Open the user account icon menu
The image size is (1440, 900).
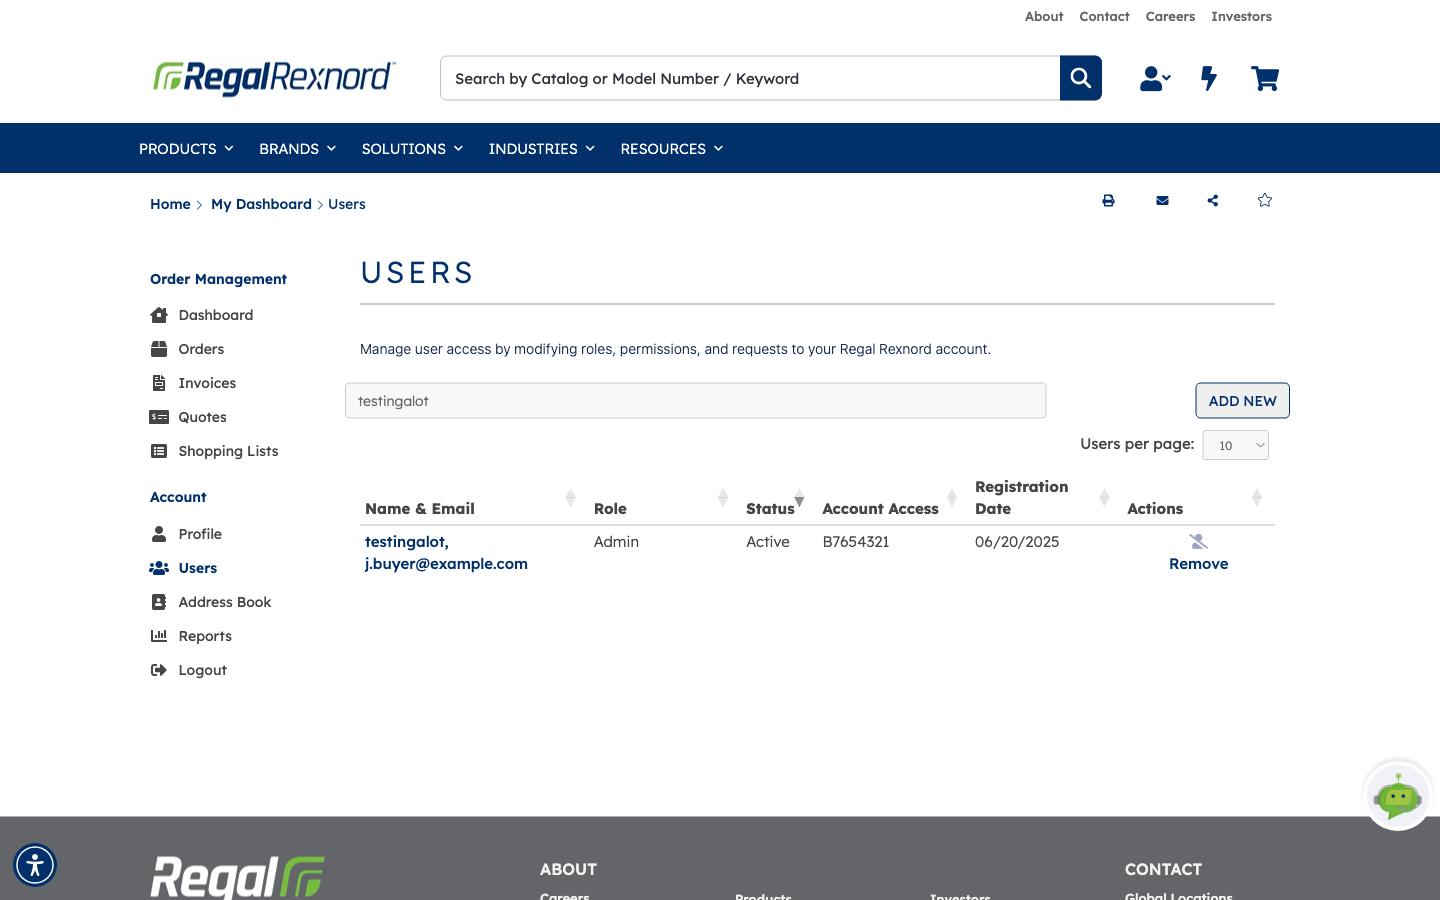[x=1155, y=78]
